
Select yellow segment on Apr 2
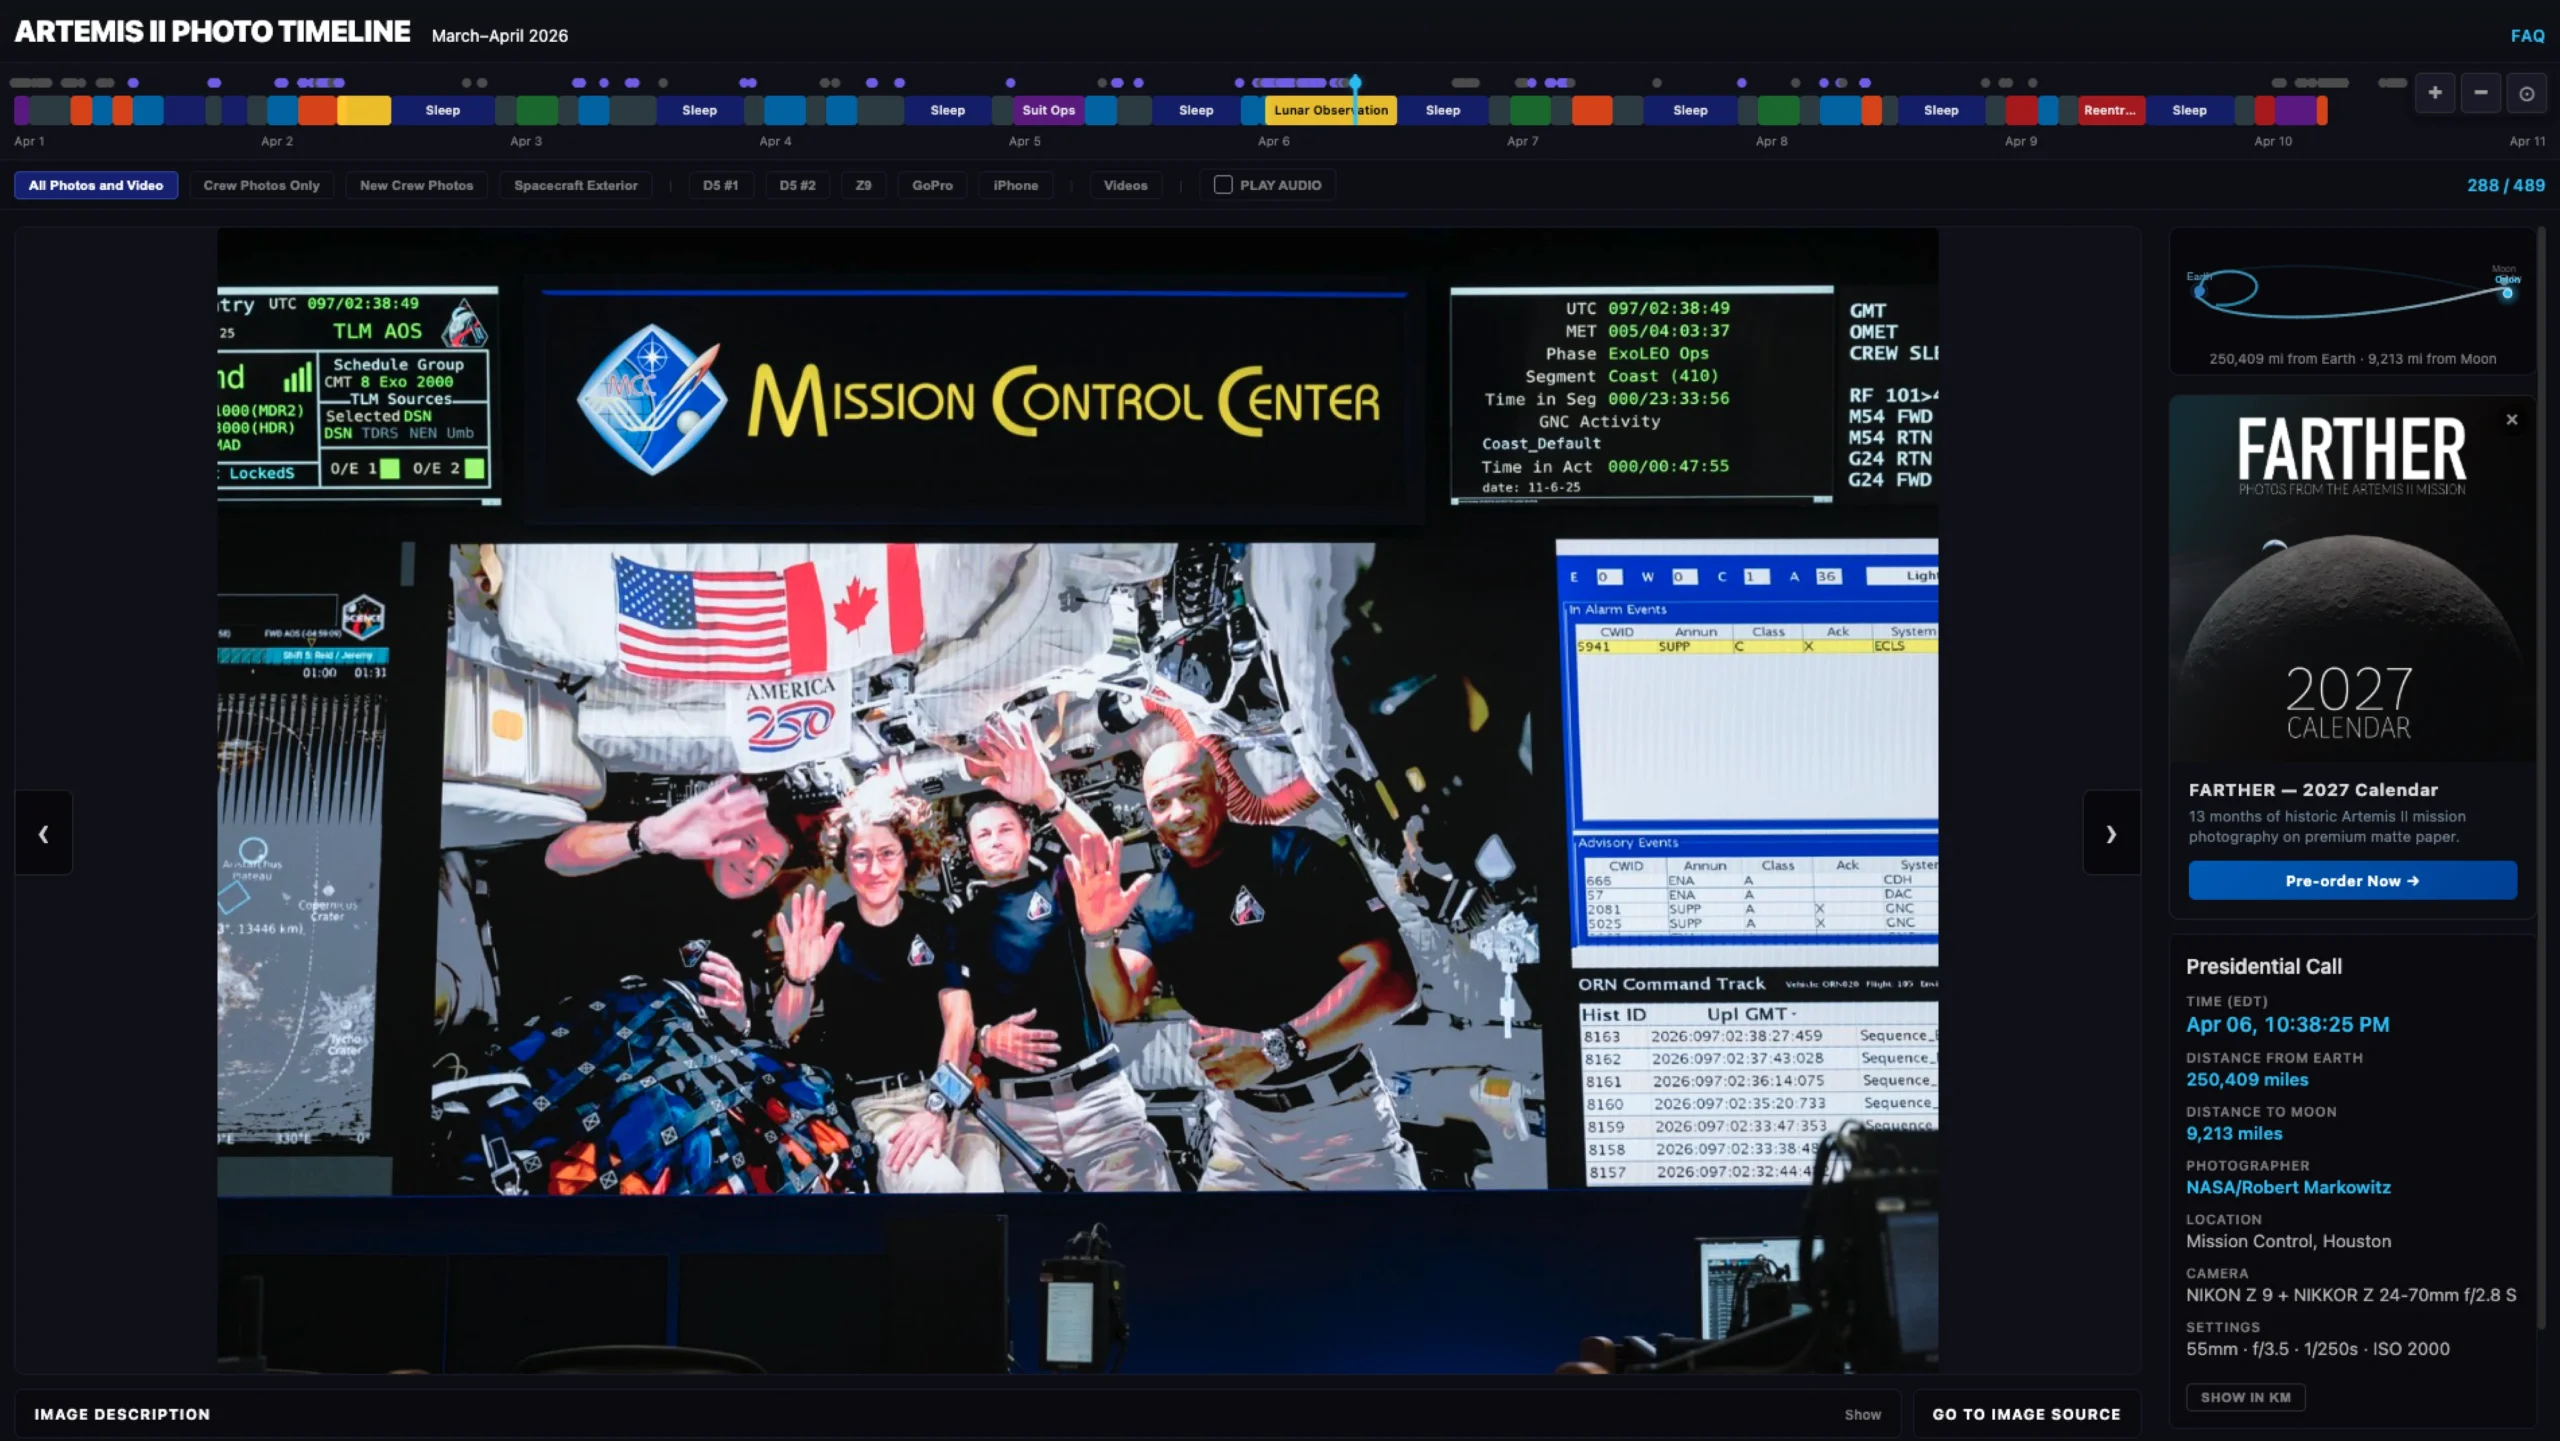(364, 110)
